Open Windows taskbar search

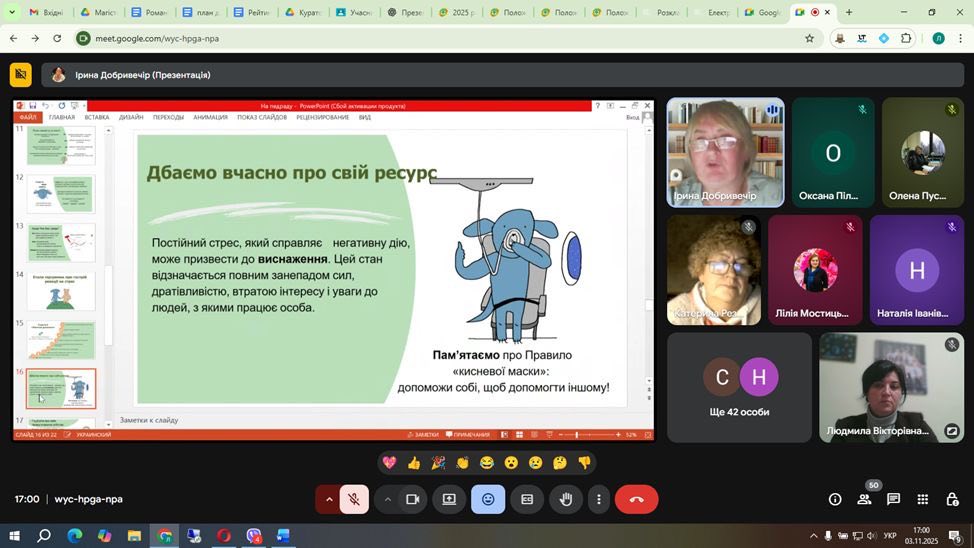pyautogui.click(x=43, y=536)
